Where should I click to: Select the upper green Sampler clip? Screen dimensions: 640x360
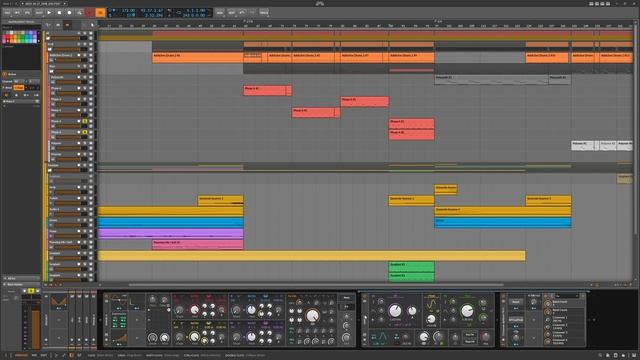[x=411, y=267]
